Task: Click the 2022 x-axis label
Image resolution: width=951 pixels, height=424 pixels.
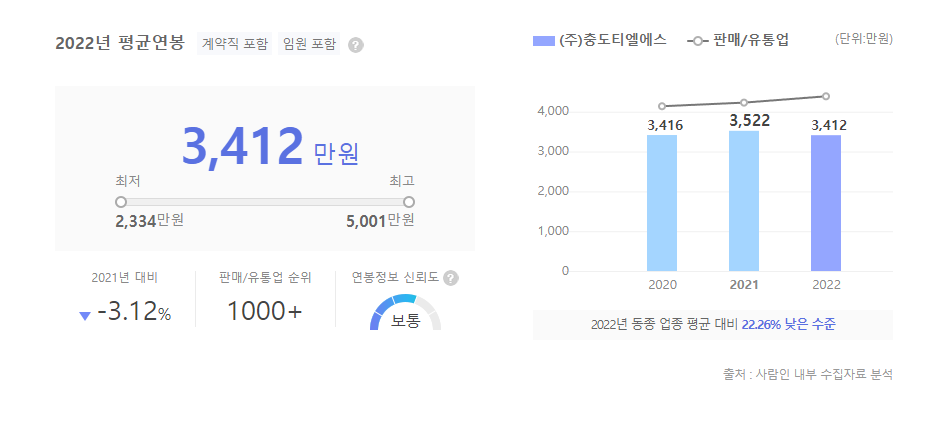Action: [x=825, y=284]
